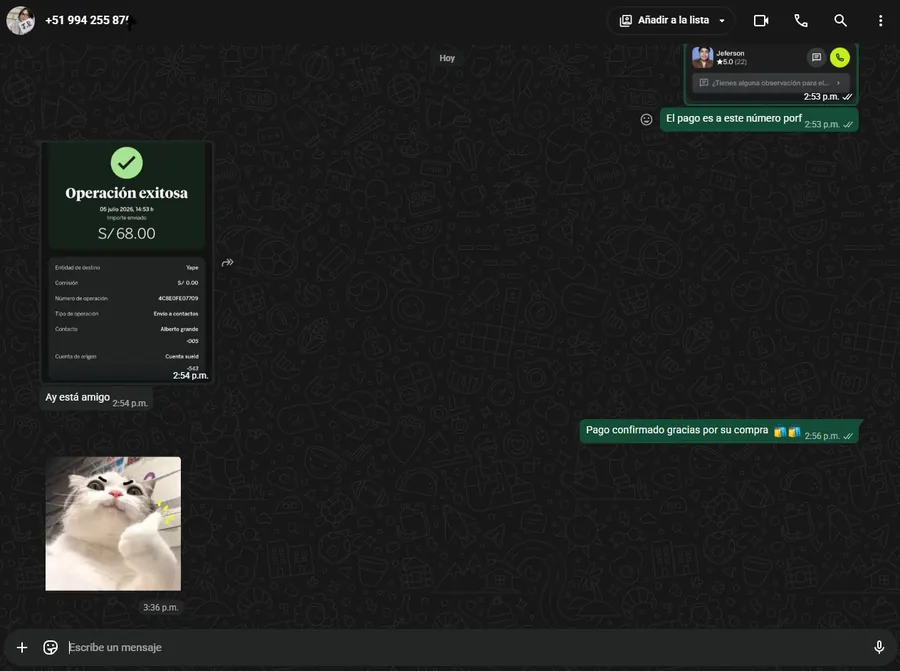React to 'El pago es a este número' message
The height and width of the screenshot is (671, 900).
coord(646,119)
